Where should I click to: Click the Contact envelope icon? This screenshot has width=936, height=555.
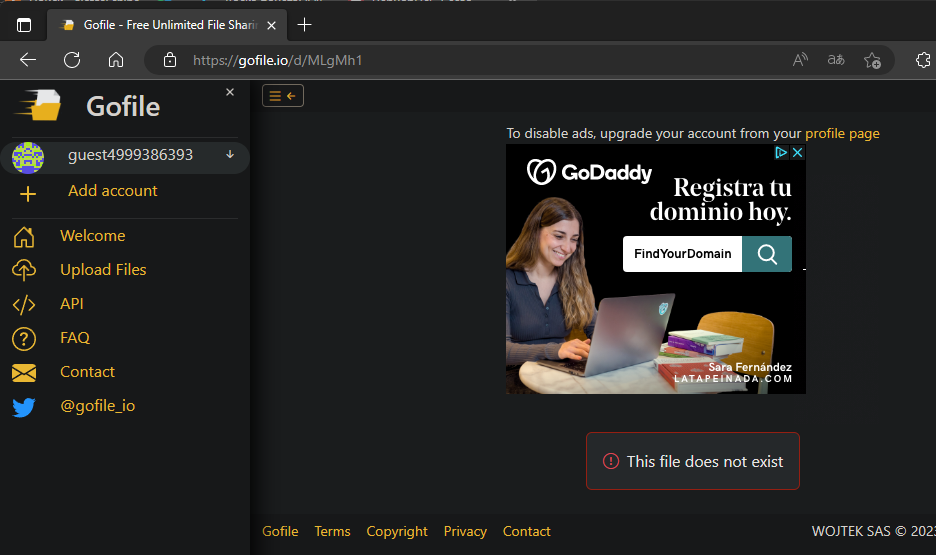coord(24,373)
